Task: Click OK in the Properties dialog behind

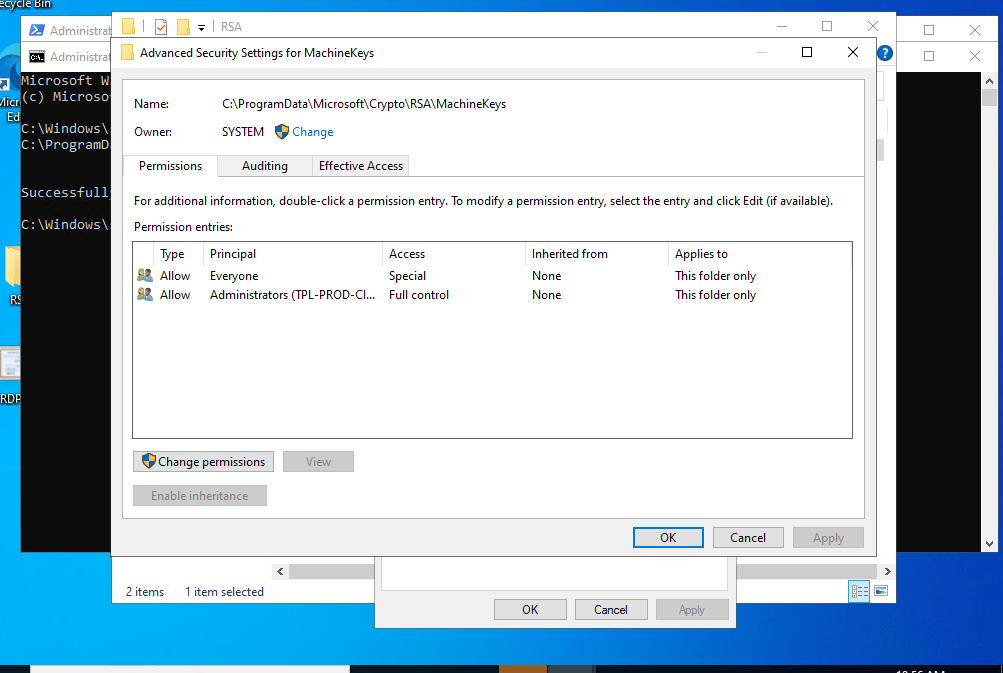Action: [530, 610]
